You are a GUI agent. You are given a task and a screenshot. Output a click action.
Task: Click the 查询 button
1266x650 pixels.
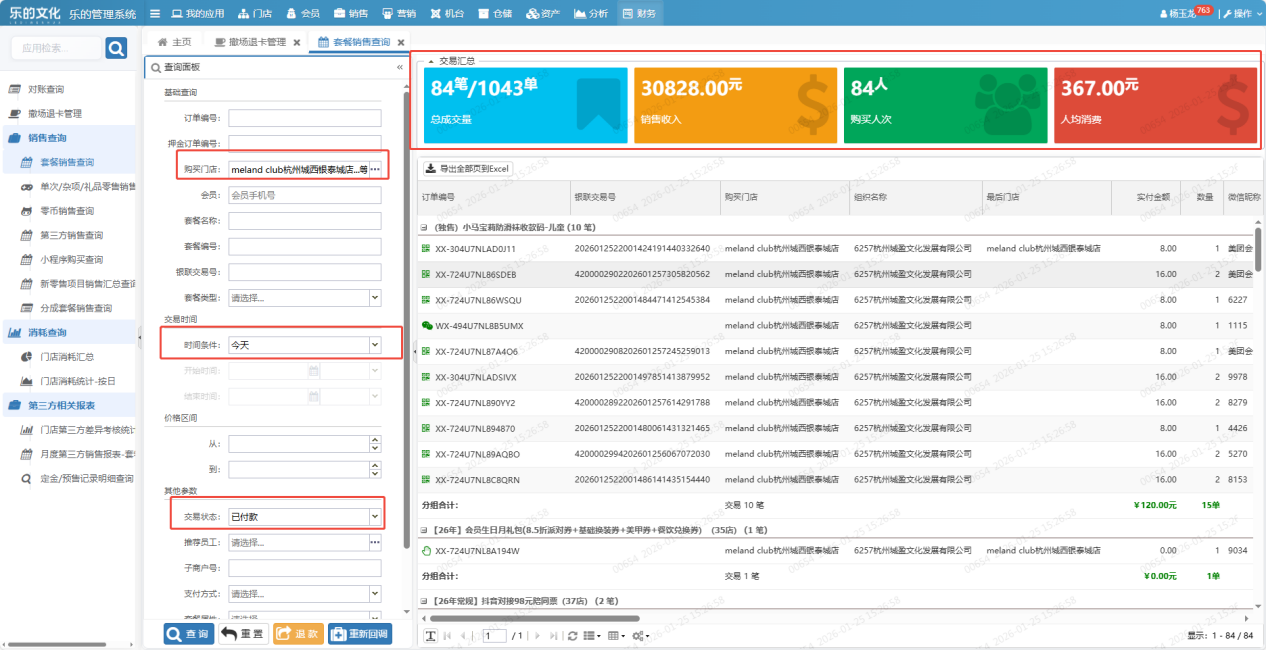[x=189, y=634]
